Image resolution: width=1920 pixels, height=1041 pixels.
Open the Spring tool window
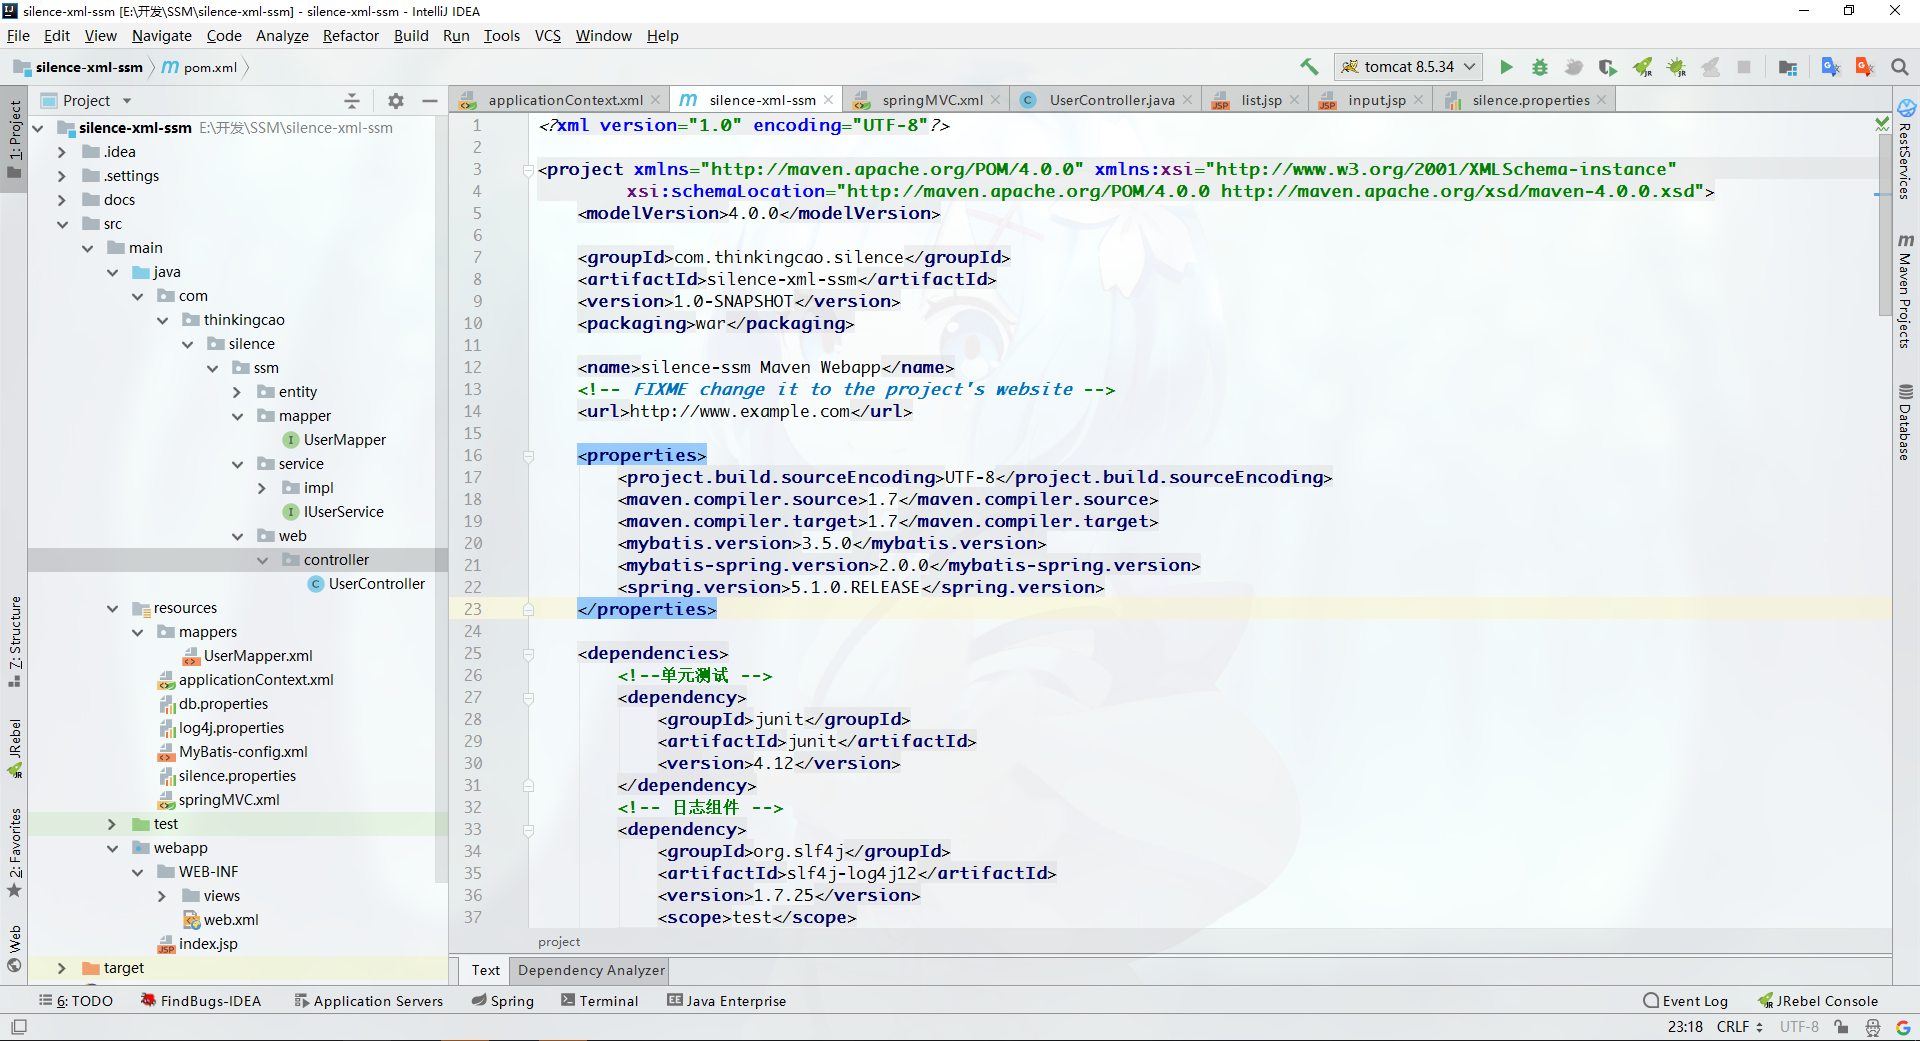point(503,1001)
